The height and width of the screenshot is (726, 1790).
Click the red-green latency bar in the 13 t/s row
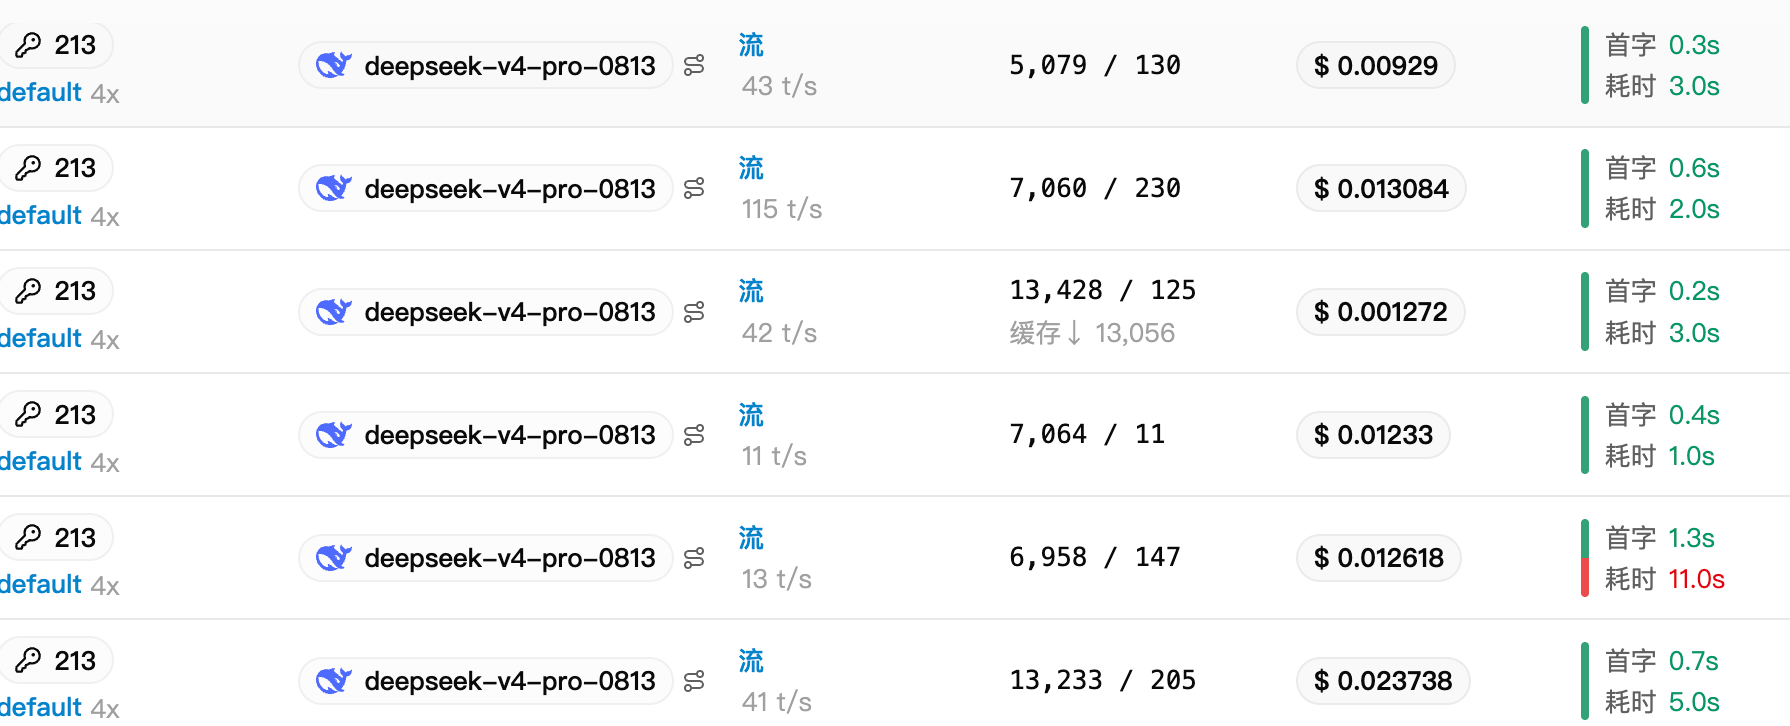1585,558
